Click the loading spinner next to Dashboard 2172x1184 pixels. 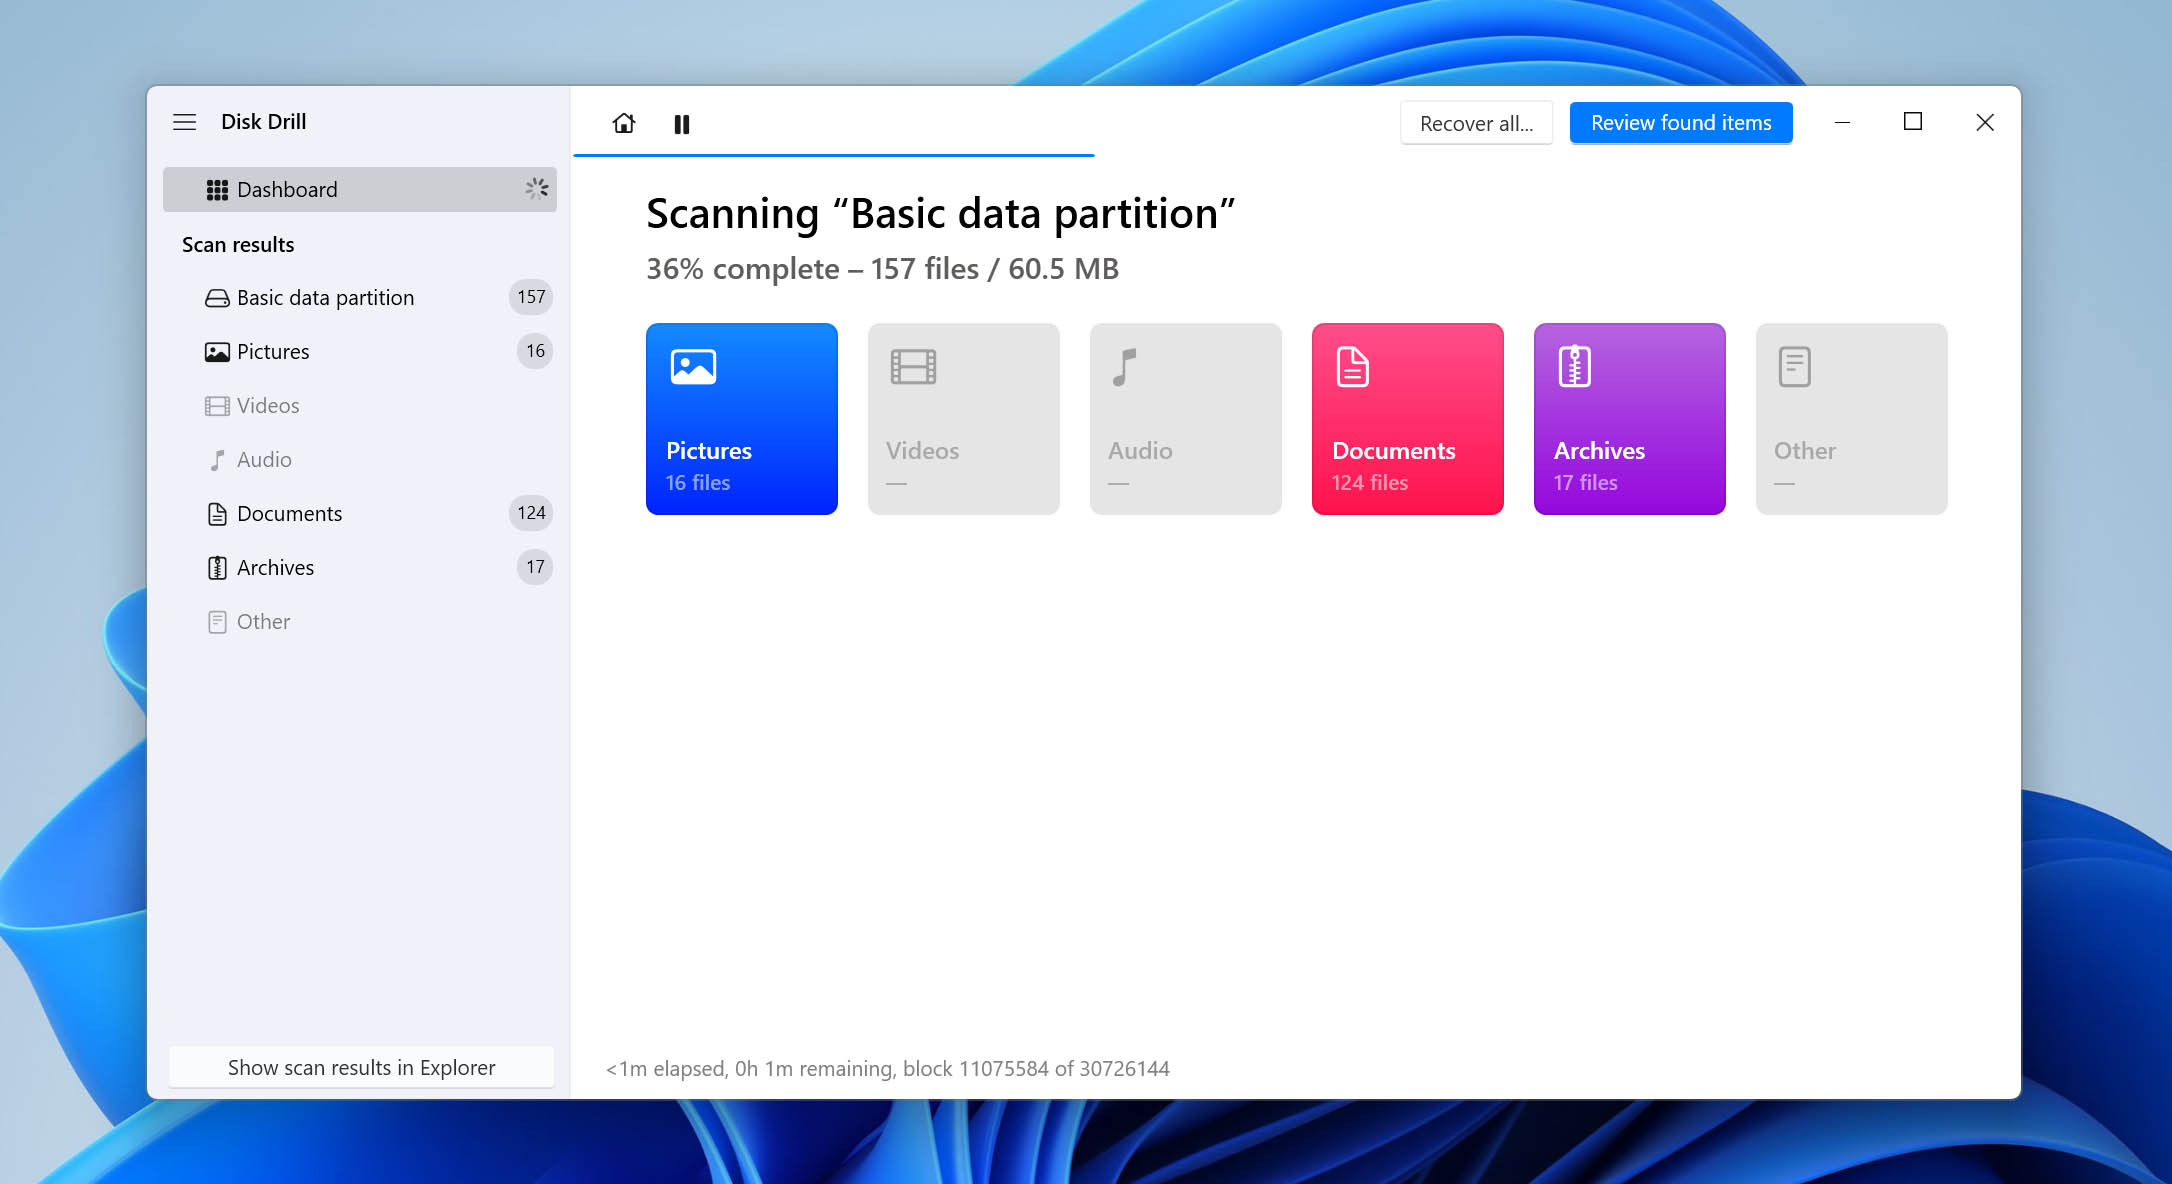pyautogui.click(x=537, y=189)
